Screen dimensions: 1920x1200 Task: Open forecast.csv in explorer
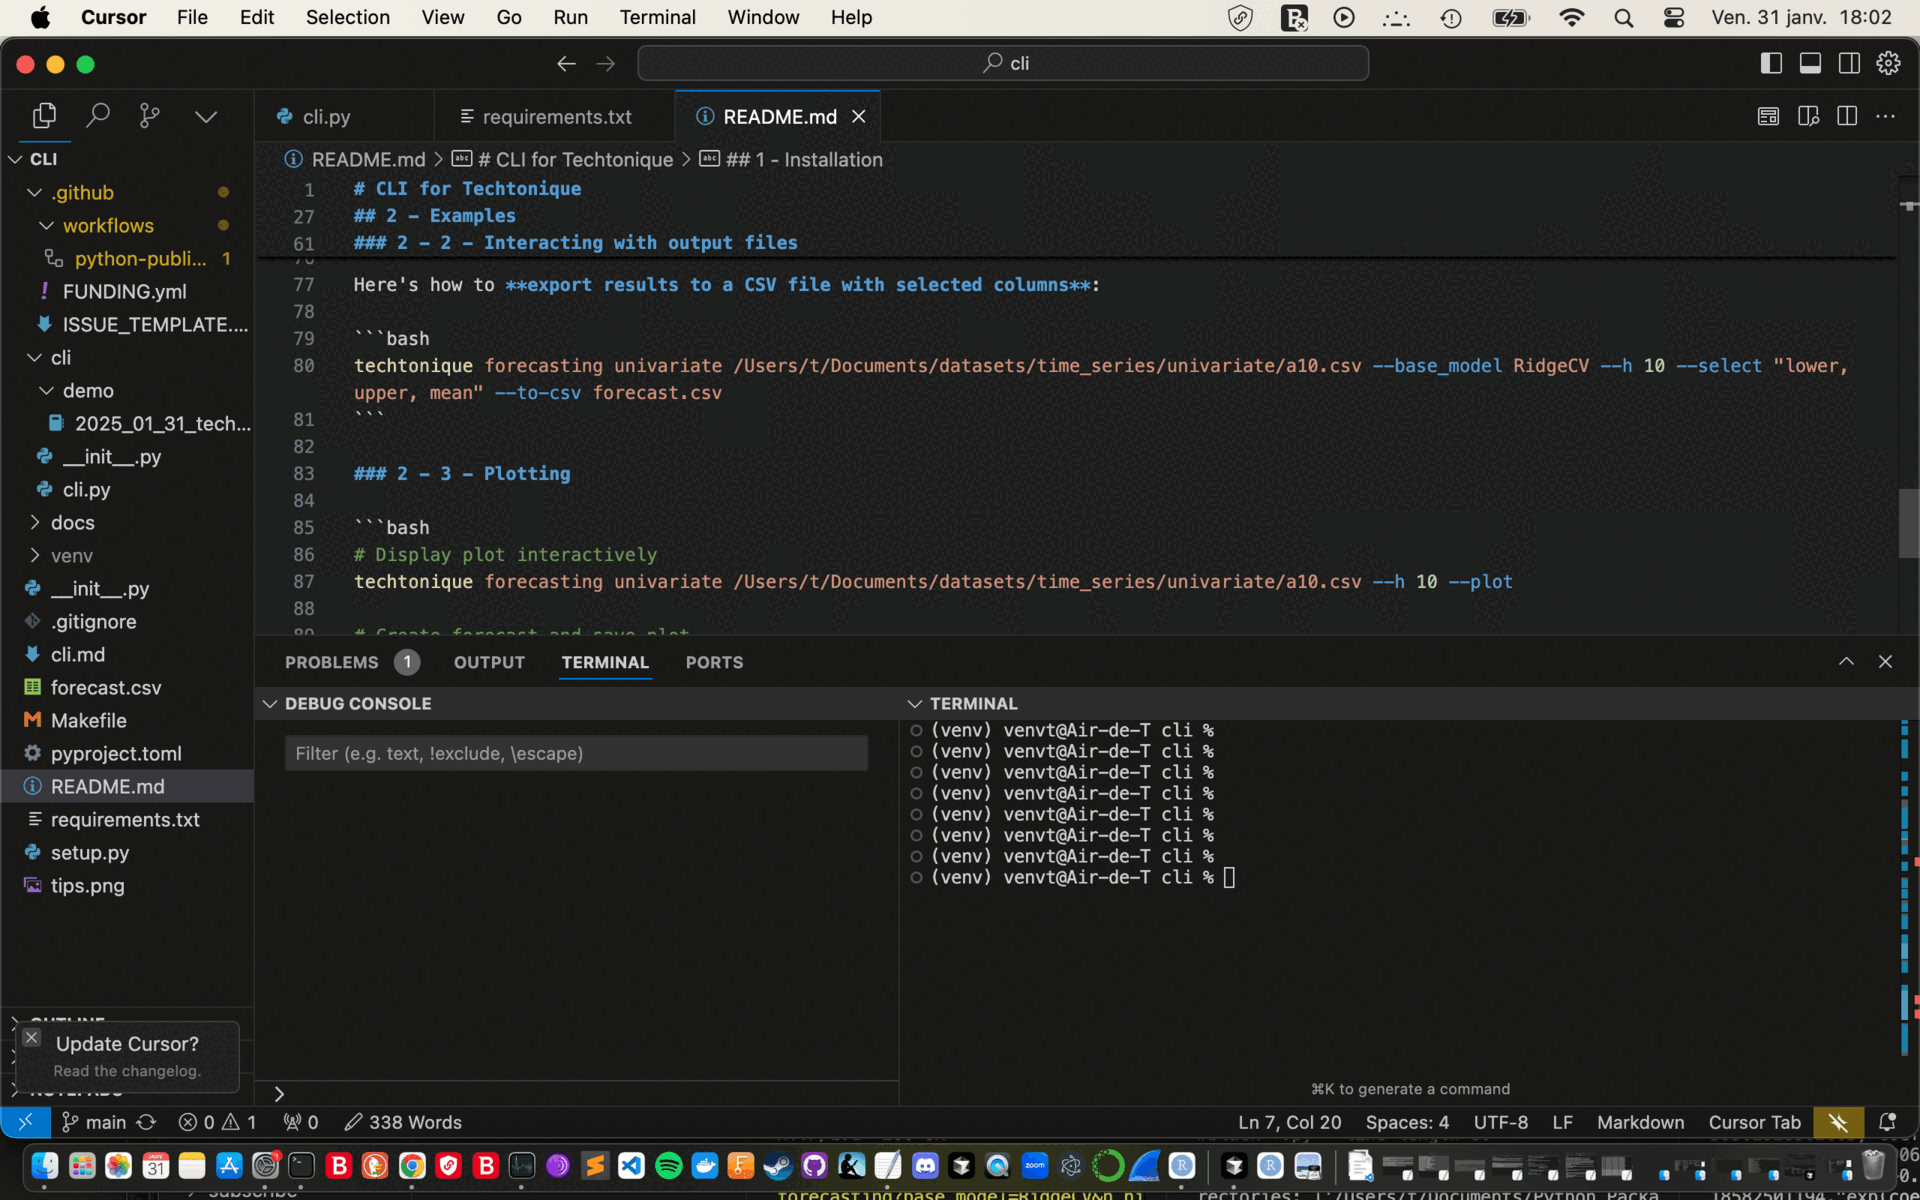106,687
